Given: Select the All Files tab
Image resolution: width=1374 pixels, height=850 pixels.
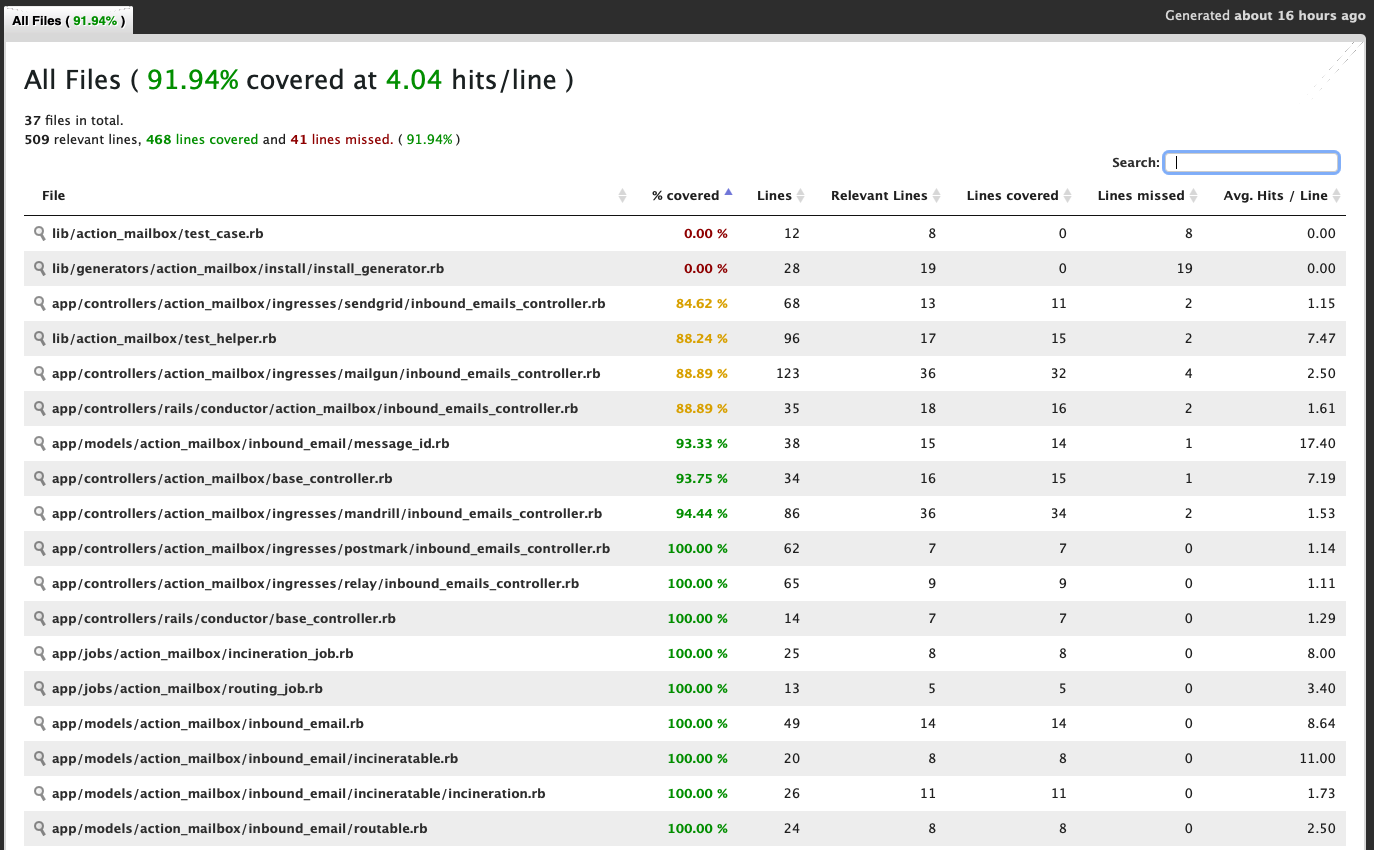Looking at the screenshot, I should [x=68, y=20].
